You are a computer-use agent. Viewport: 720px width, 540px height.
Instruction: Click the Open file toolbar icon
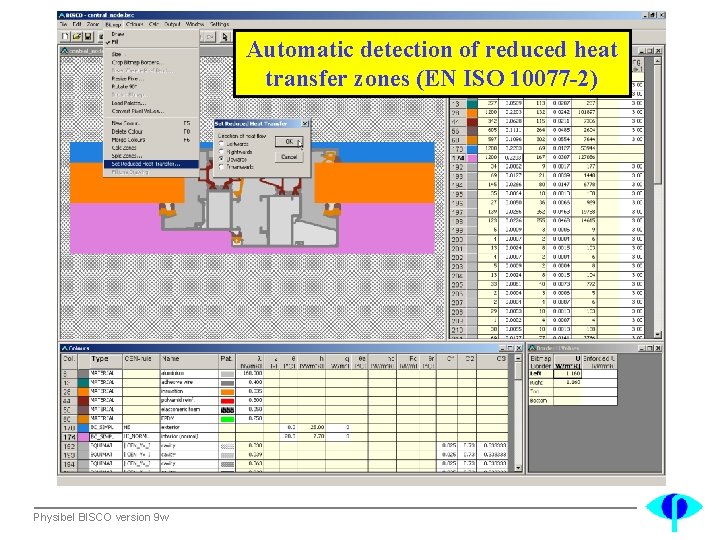pyautogui.click(x=77, y=36)
